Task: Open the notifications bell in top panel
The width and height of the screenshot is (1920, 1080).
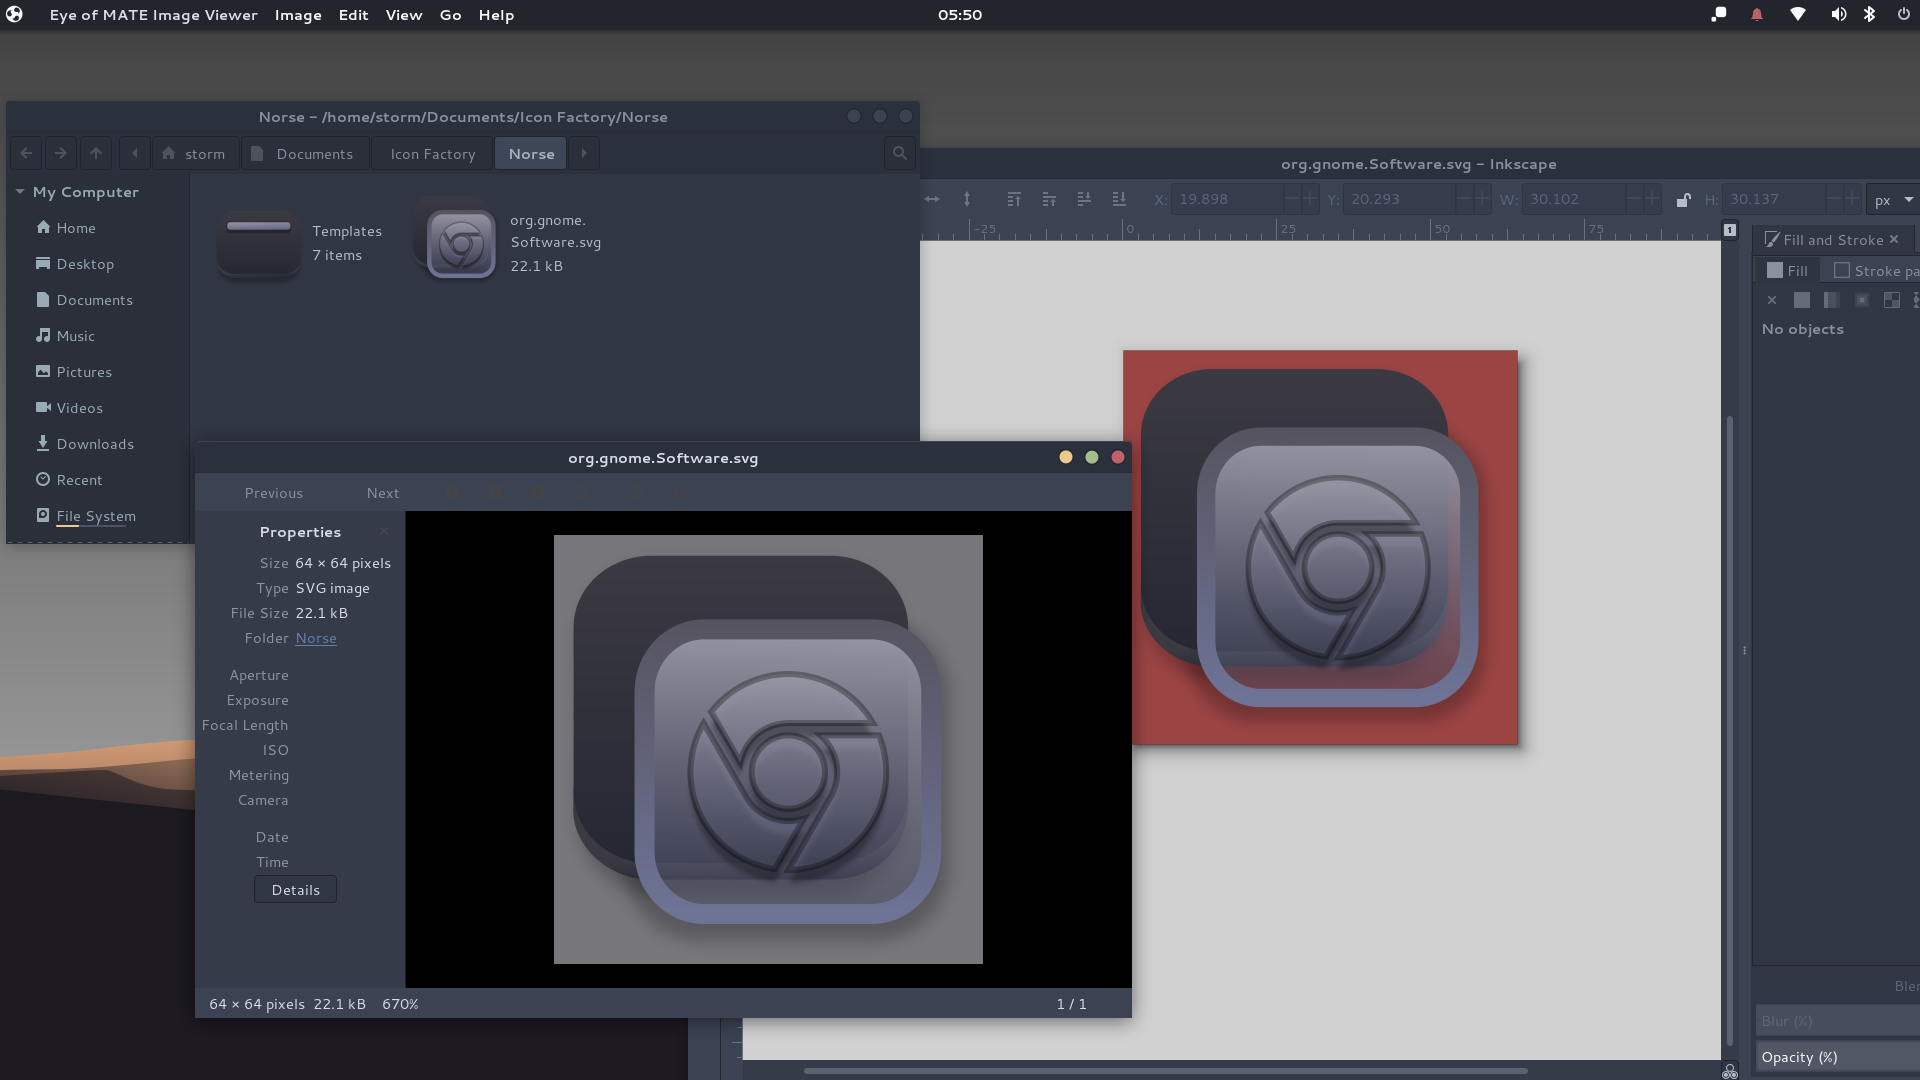Action: click(1757, 14)
